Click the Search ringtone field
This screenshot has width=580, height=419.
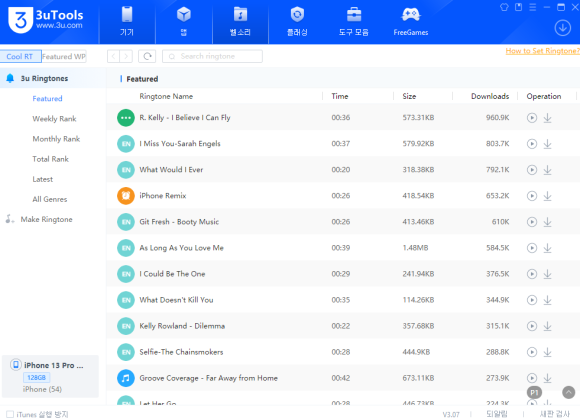tap(212, 56)
